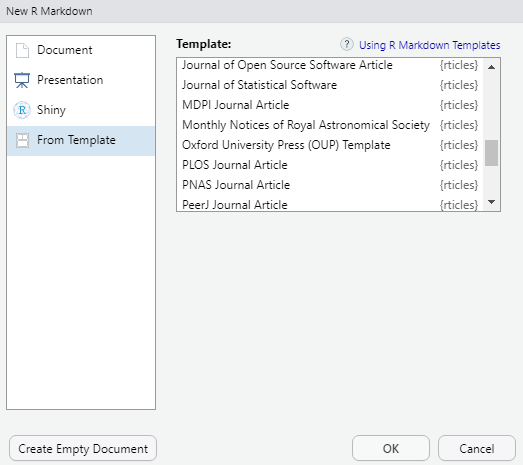
Task: Open Using R Markdown Templates link
Action: click(430, 45)
